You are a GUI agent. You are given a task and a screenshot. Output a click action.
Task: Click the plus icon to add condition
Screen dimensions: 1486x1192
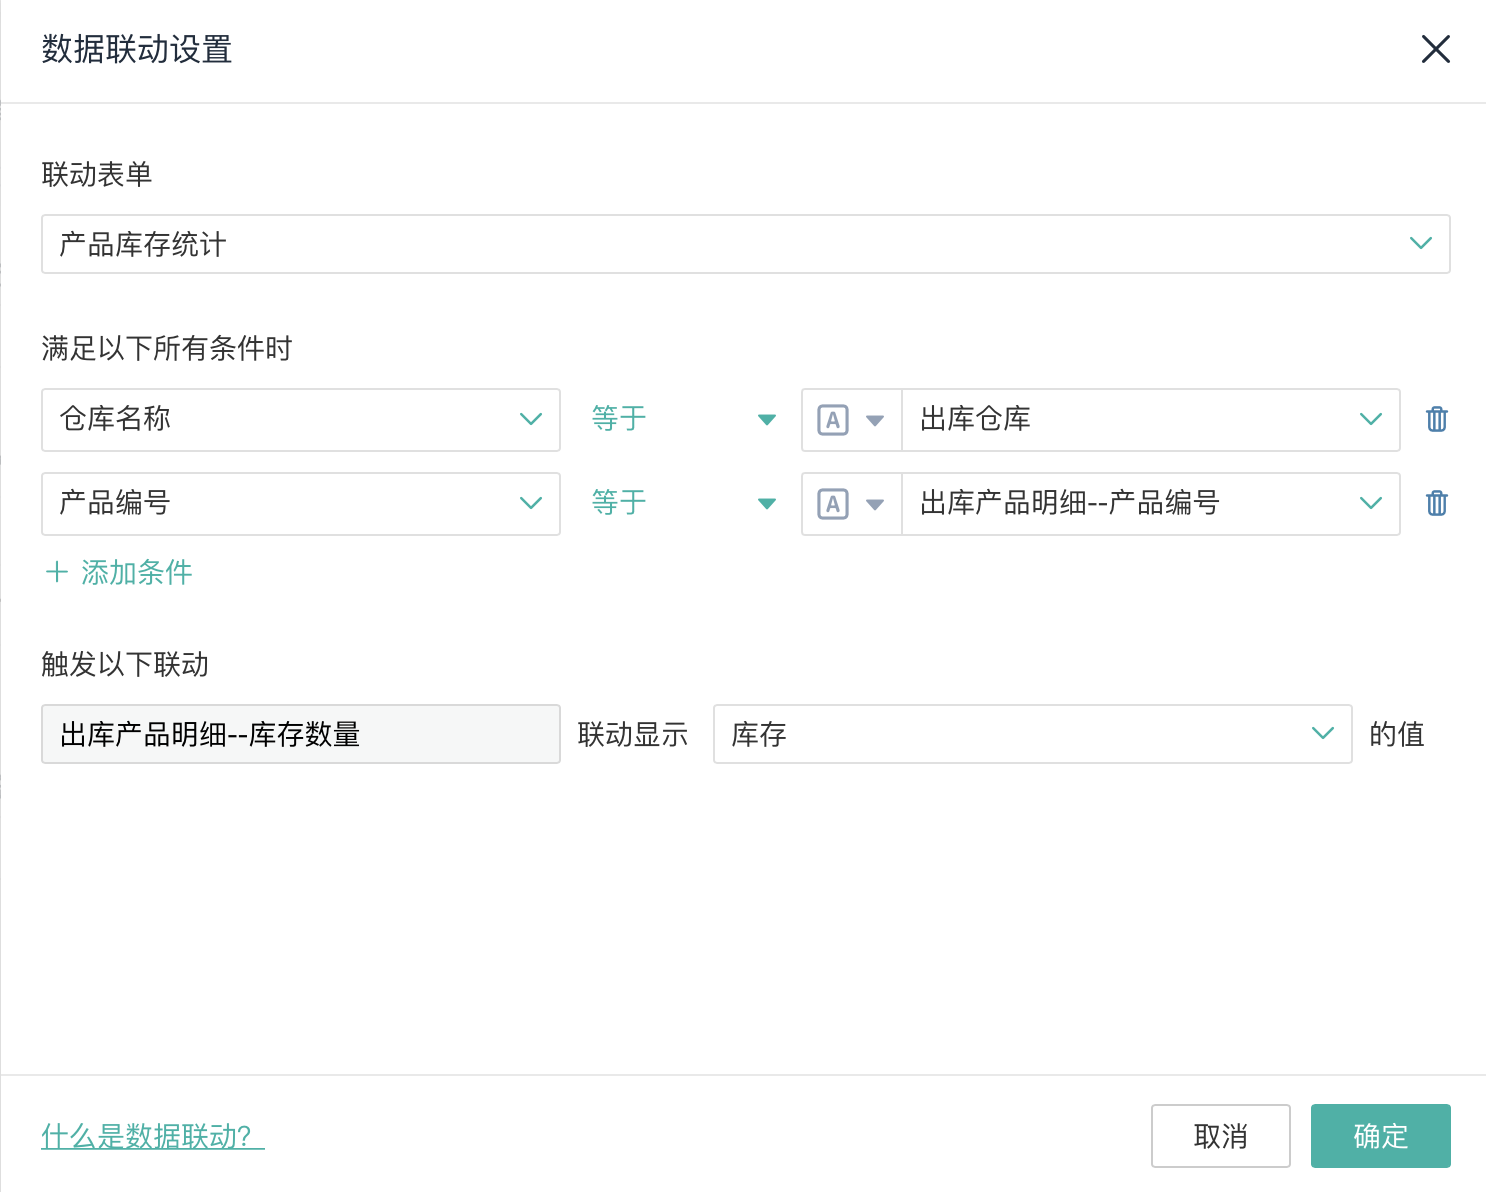[57, 572]
